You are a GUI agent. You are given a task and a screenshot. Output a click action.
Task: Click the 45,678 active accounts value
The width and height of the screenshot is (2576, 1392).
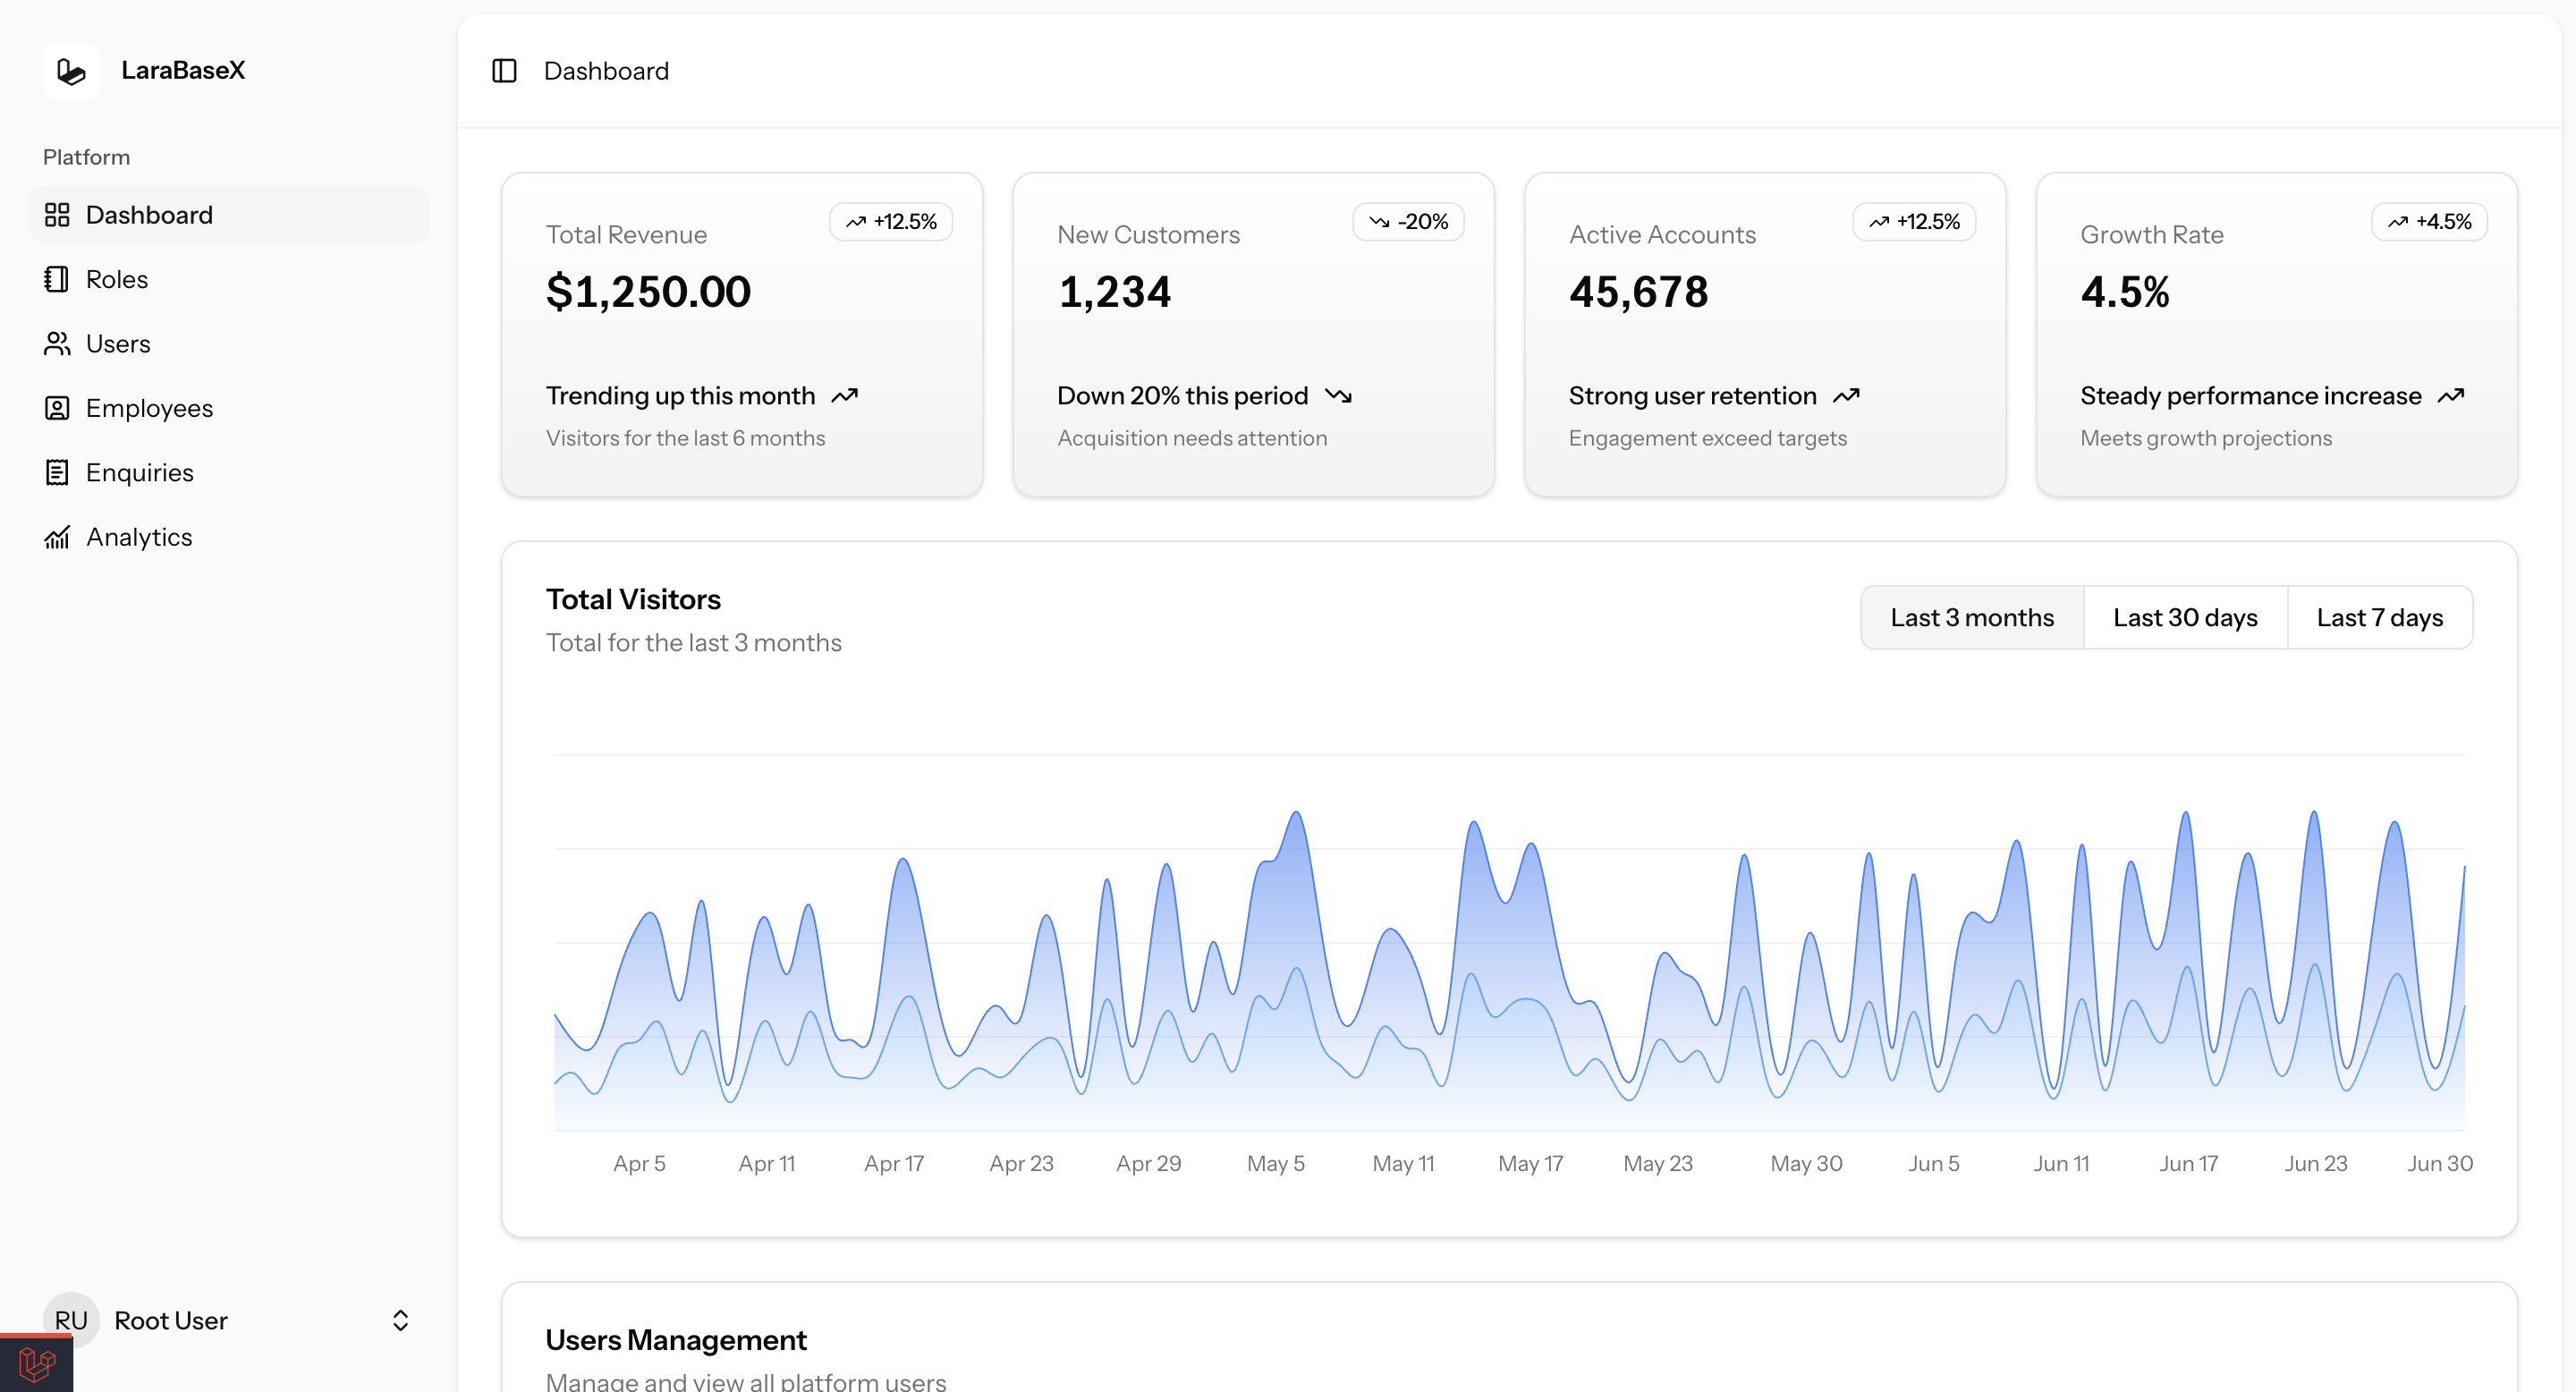[x=1638, y=292]
